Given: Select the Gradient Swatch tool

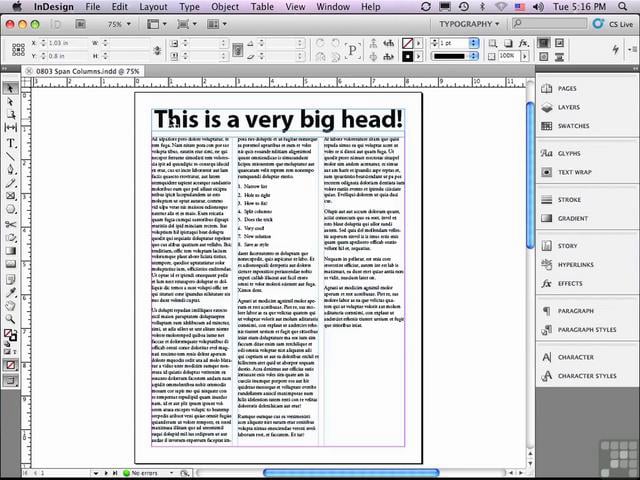Looking at the screenshot, I should pos(10,251).
